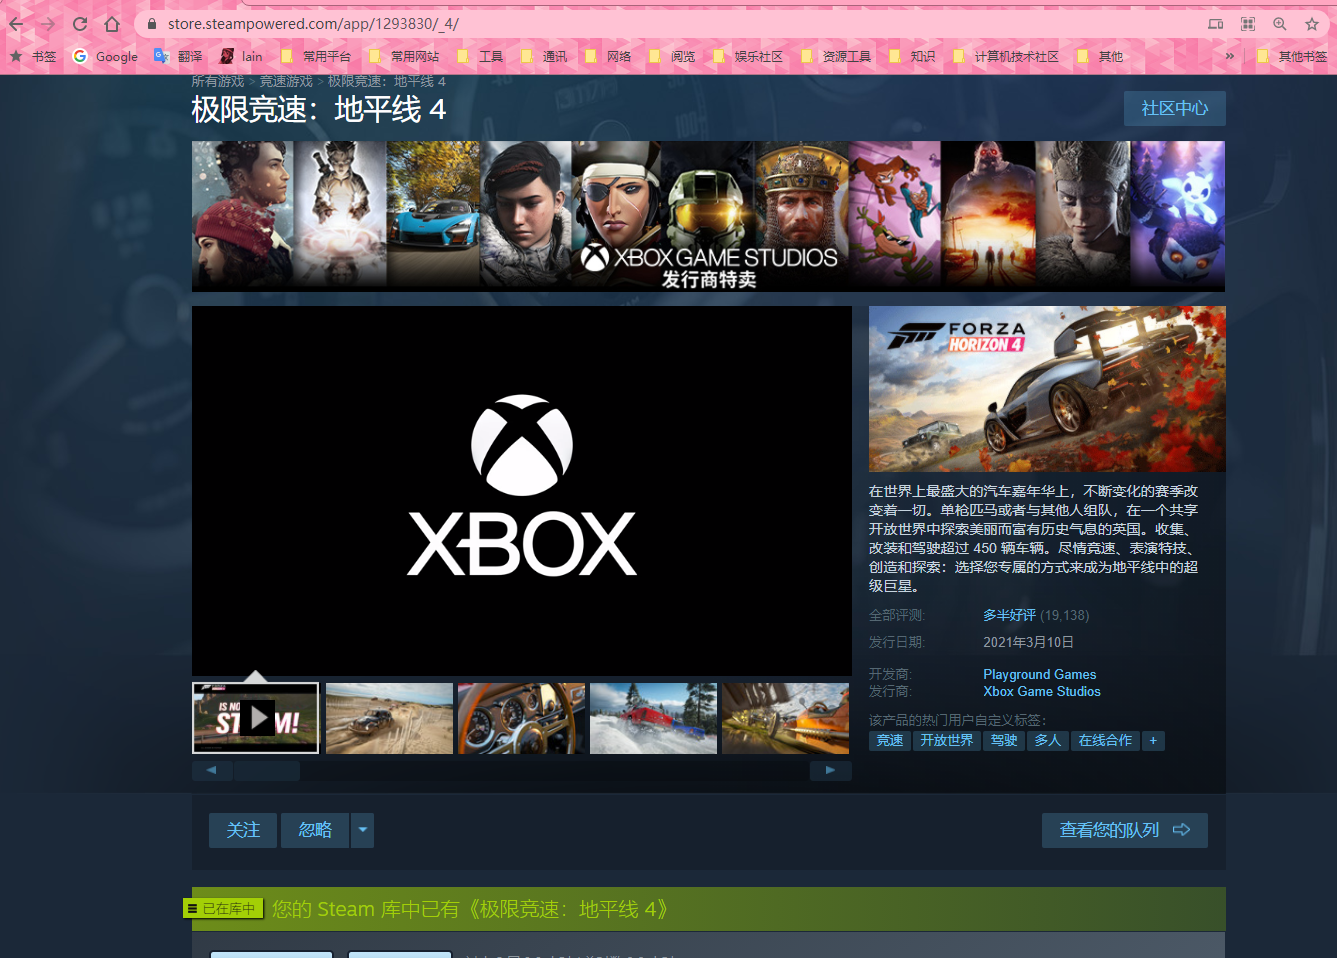Open the 社区中心 button
This screenshot has width=1337, height=958.
coord(1174,108)
